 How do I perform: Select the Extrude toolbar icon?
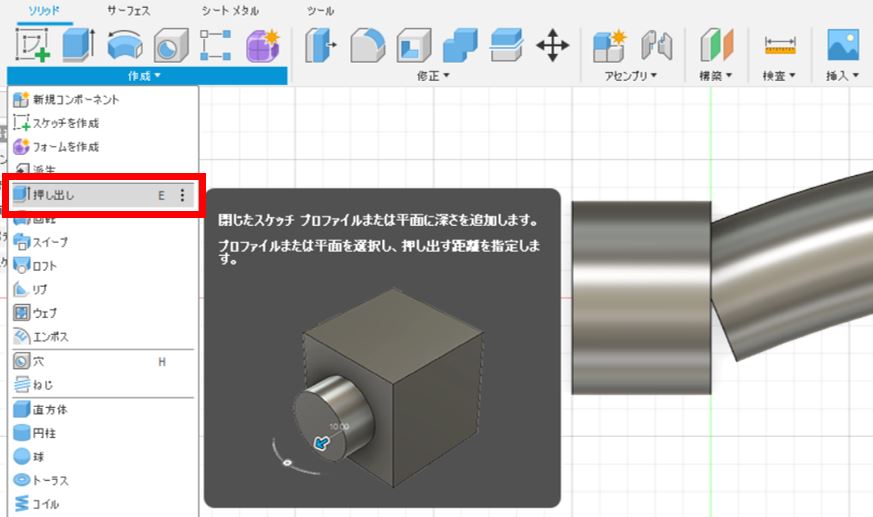(79, 45)
